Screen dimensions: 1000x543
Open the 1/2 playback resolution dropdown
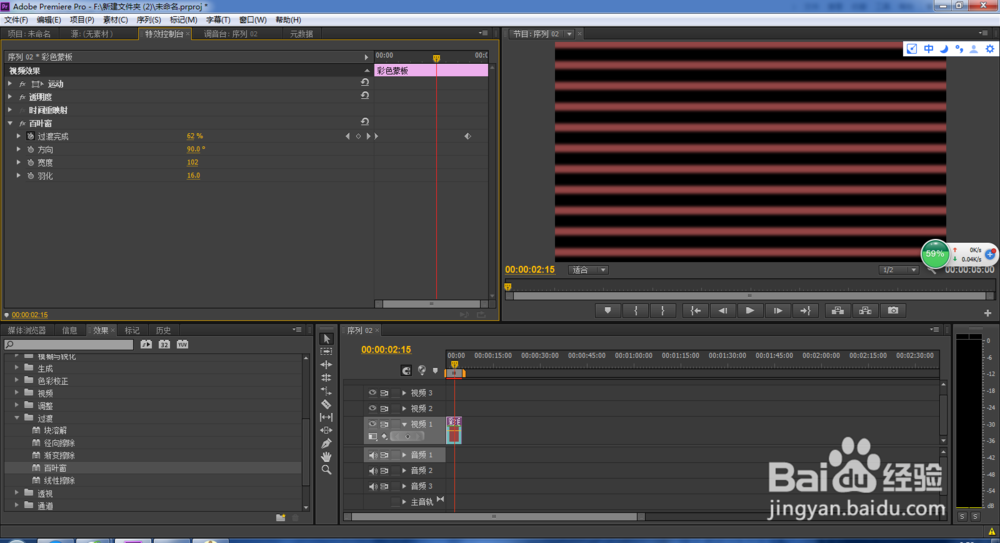click(x=899, y=270)
